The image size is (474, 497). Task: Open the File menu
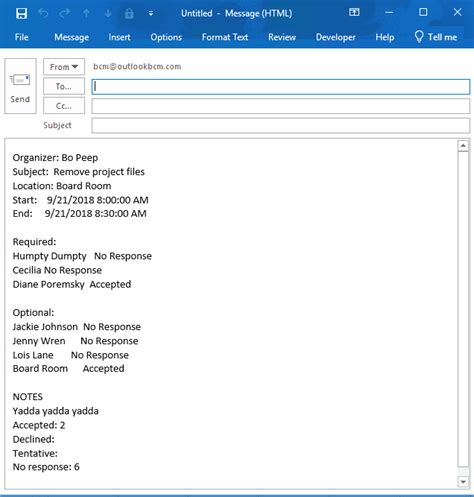[22, 37]
